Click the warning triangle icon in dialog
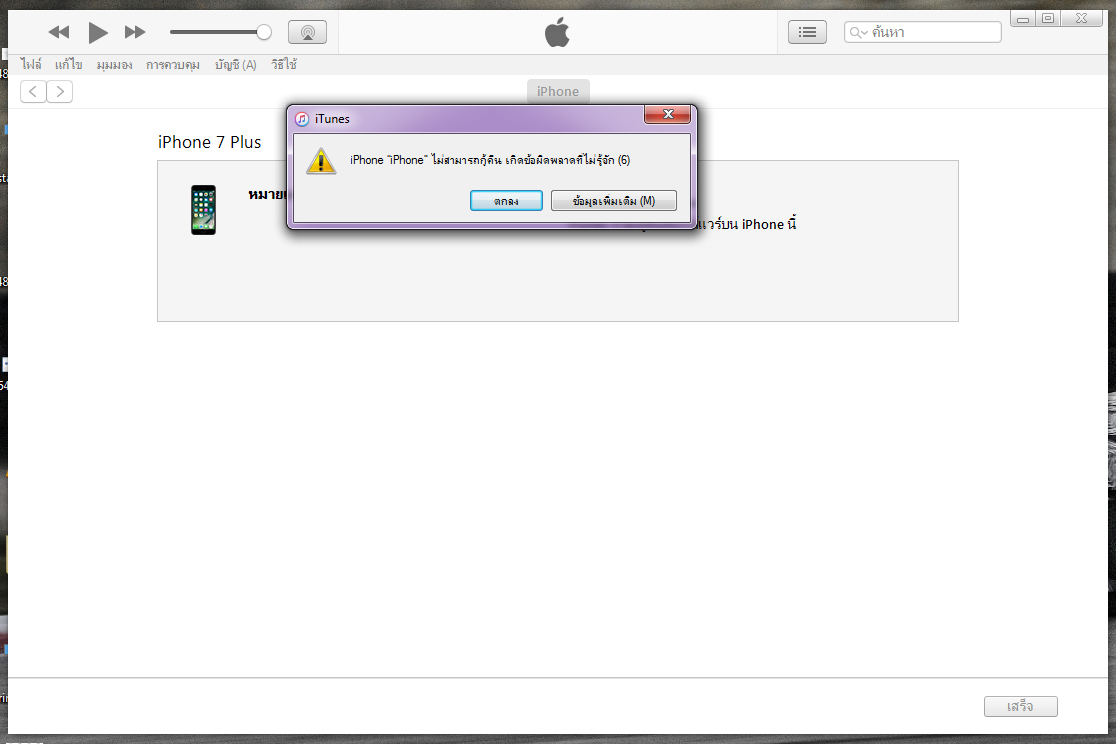 [321, 161]
